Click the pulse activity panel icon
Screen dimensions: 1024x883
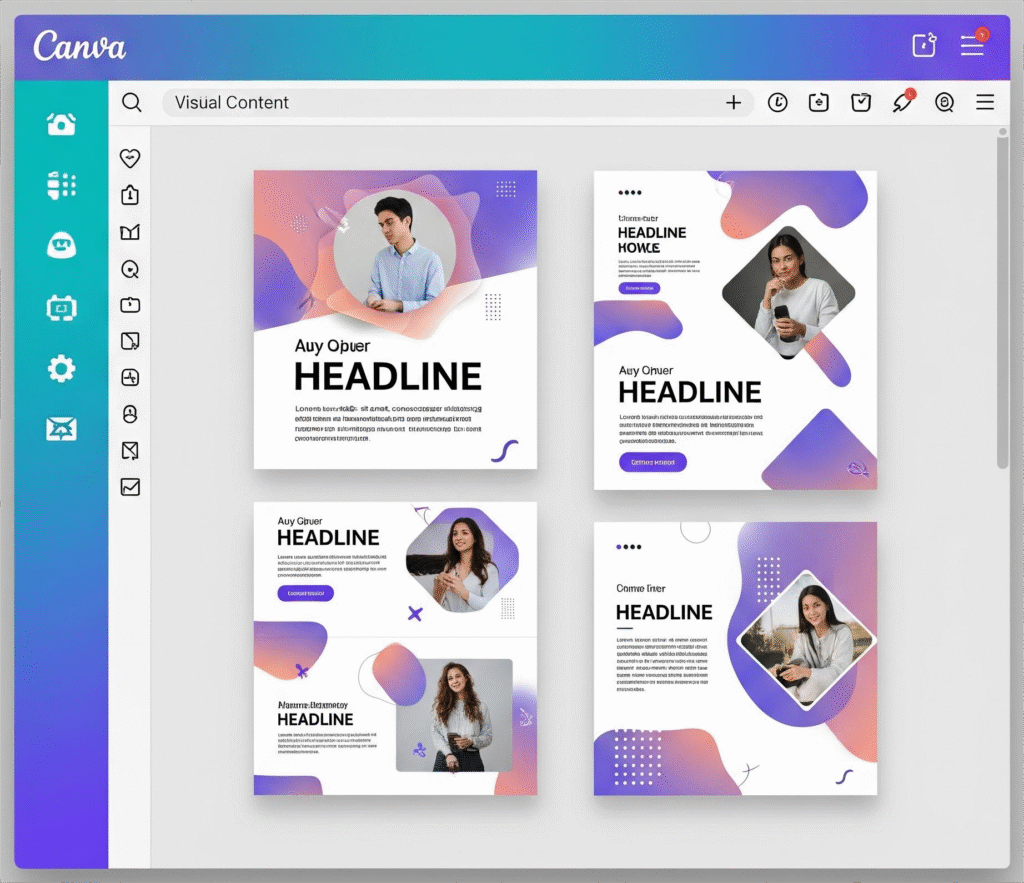pyautogui.click(x=130, y=377)
